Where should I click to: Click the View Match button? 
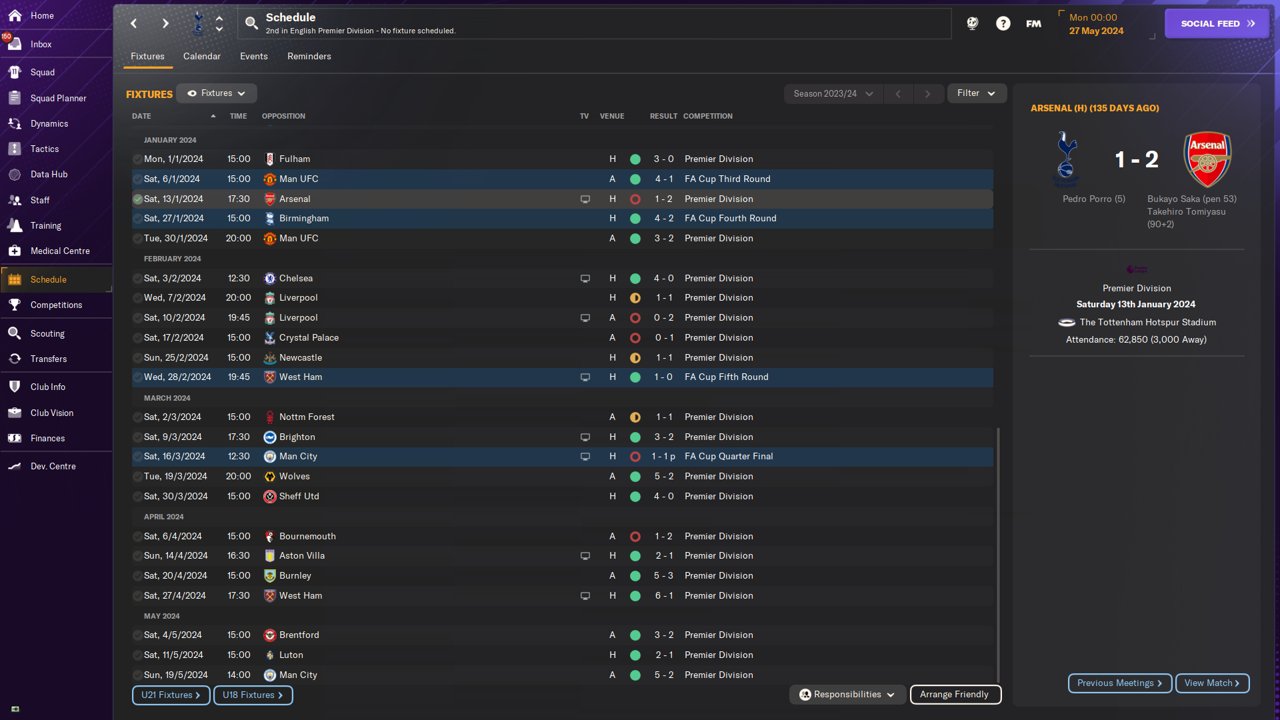click(x=1212, y=683)
